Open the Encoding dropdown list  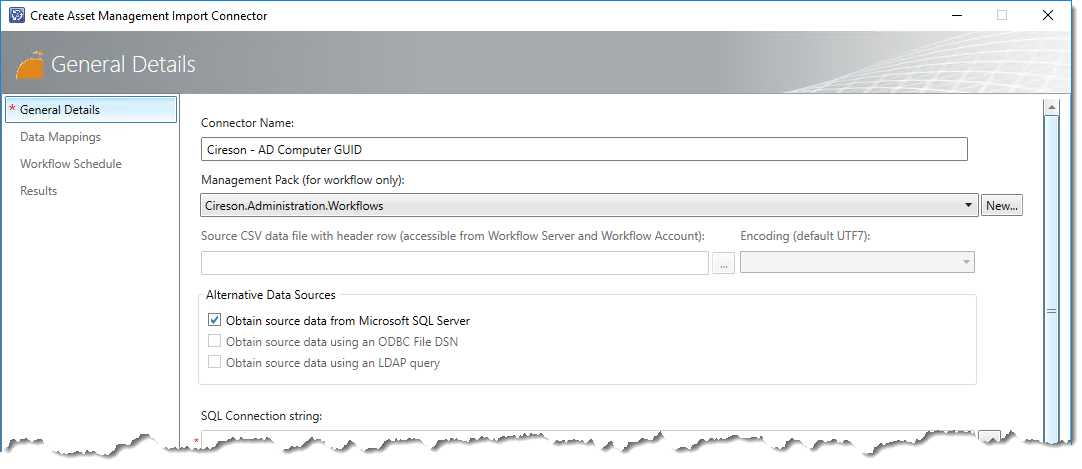(966, 262)
